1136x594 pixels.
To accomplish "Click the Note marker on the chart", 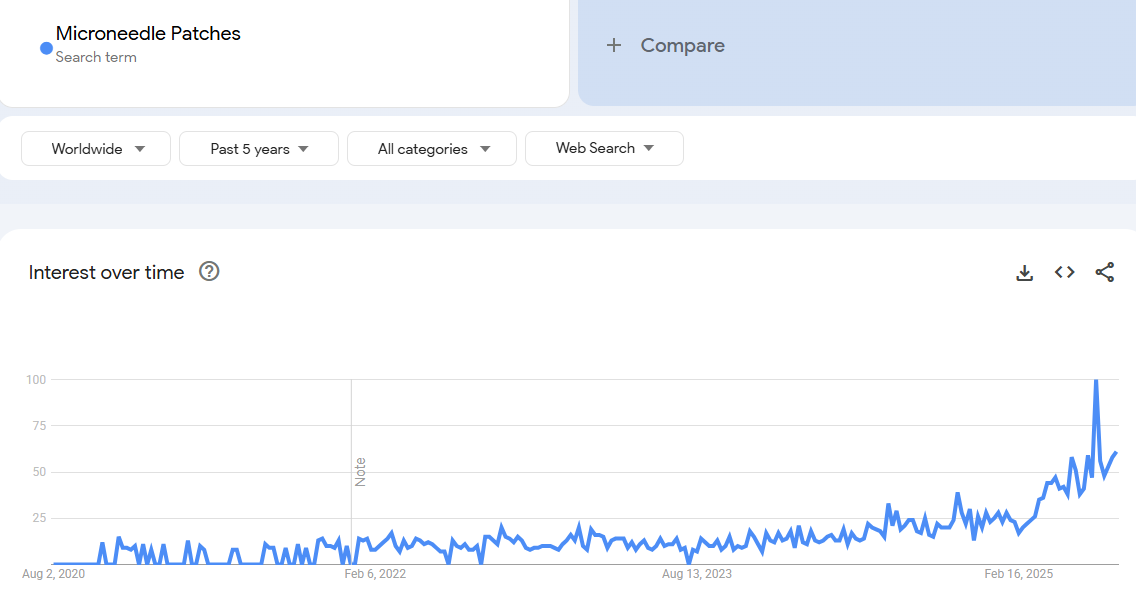I will (360, 472).
